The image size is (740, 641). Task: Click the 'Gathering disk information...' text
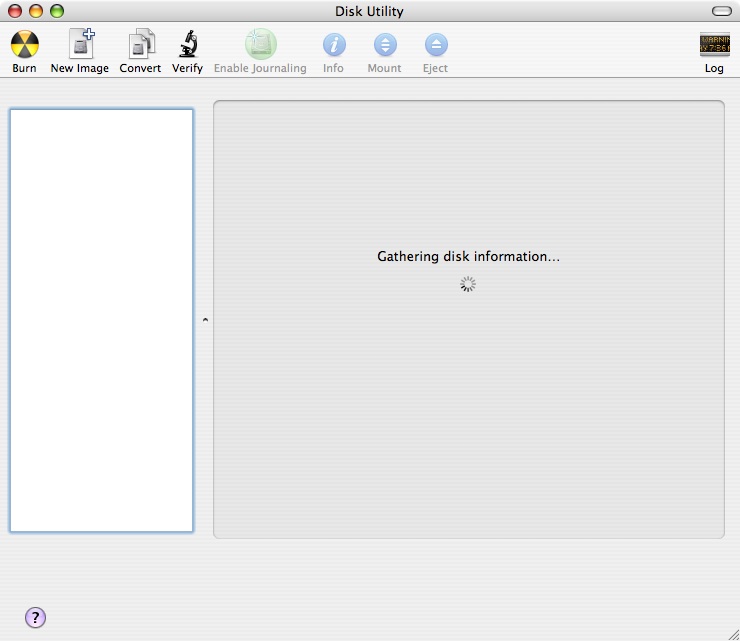(x=468, y=256)
